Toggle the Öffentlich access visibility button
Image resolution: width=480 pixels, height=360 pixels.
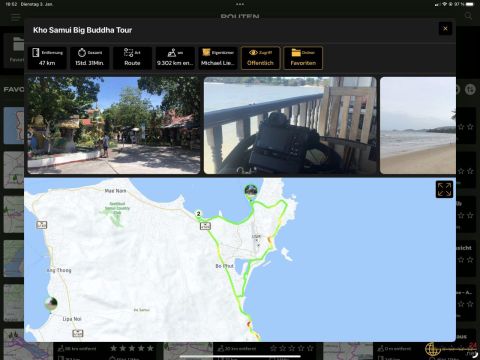pyautogui.click(x=260, y=58)
